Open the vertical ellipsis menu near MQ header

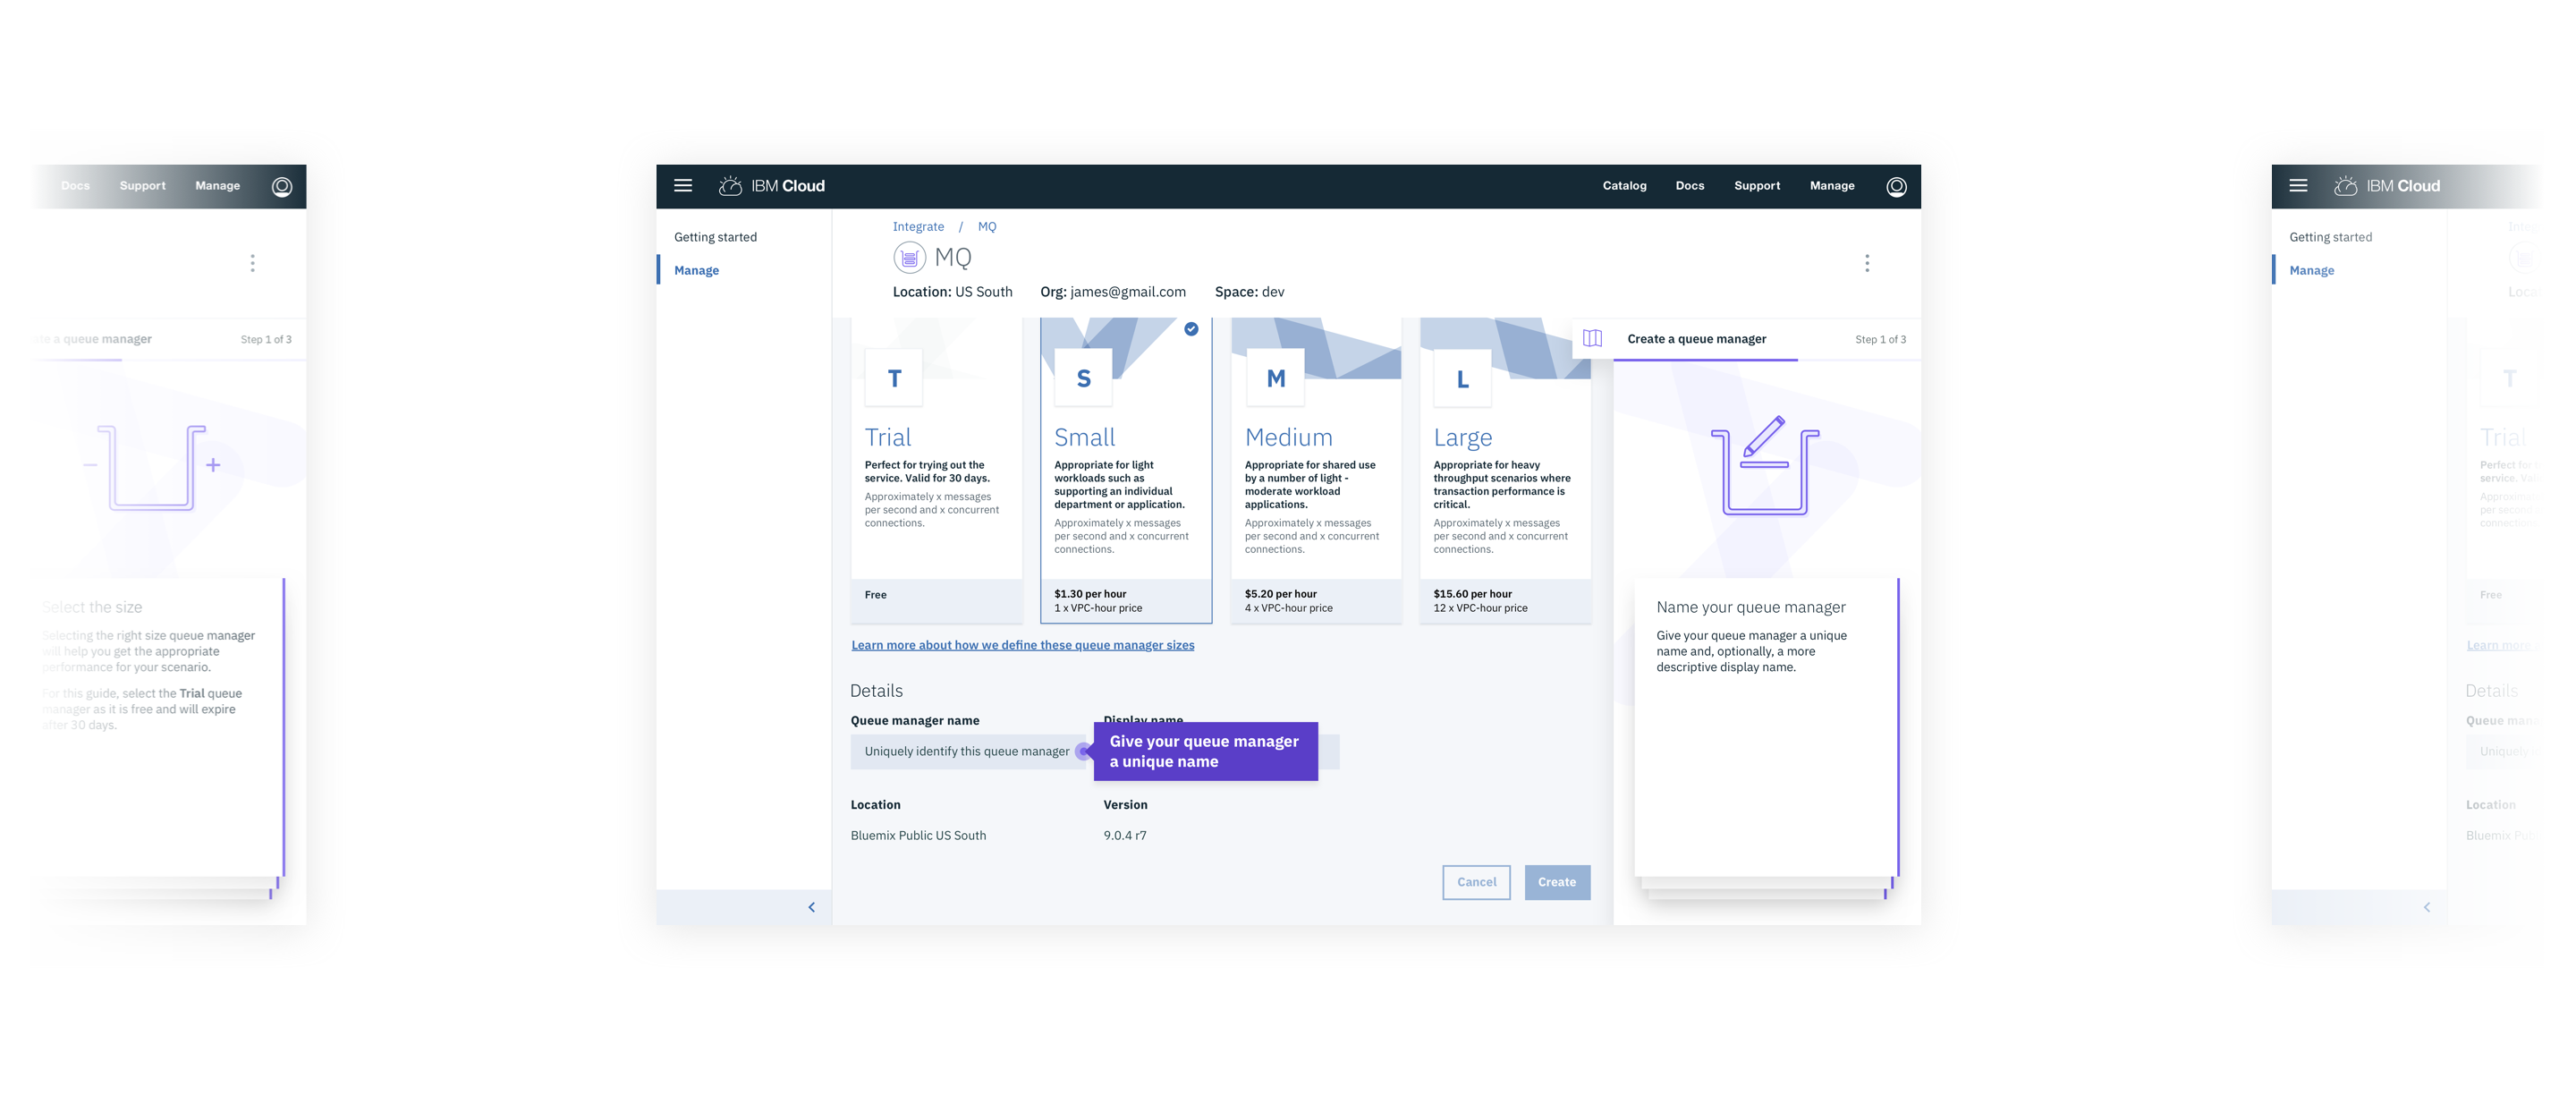coord(1867,263)
